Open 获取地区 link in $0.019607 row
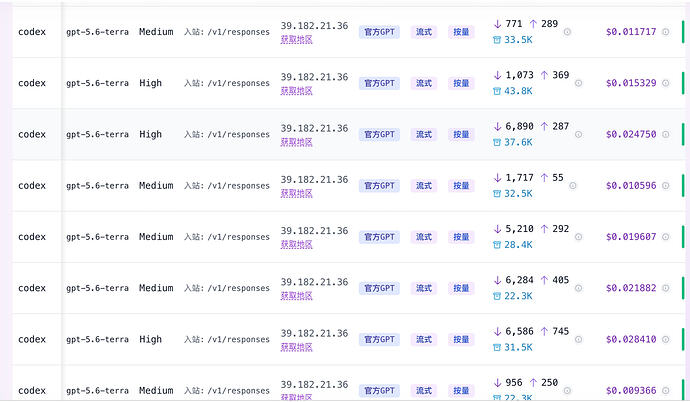 [x=297, y=245]
